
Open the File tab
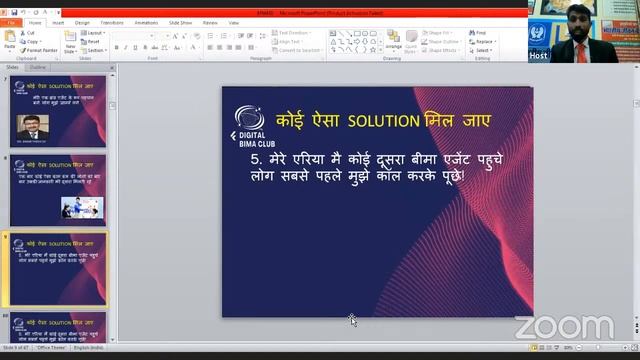(x=11, y=23)
